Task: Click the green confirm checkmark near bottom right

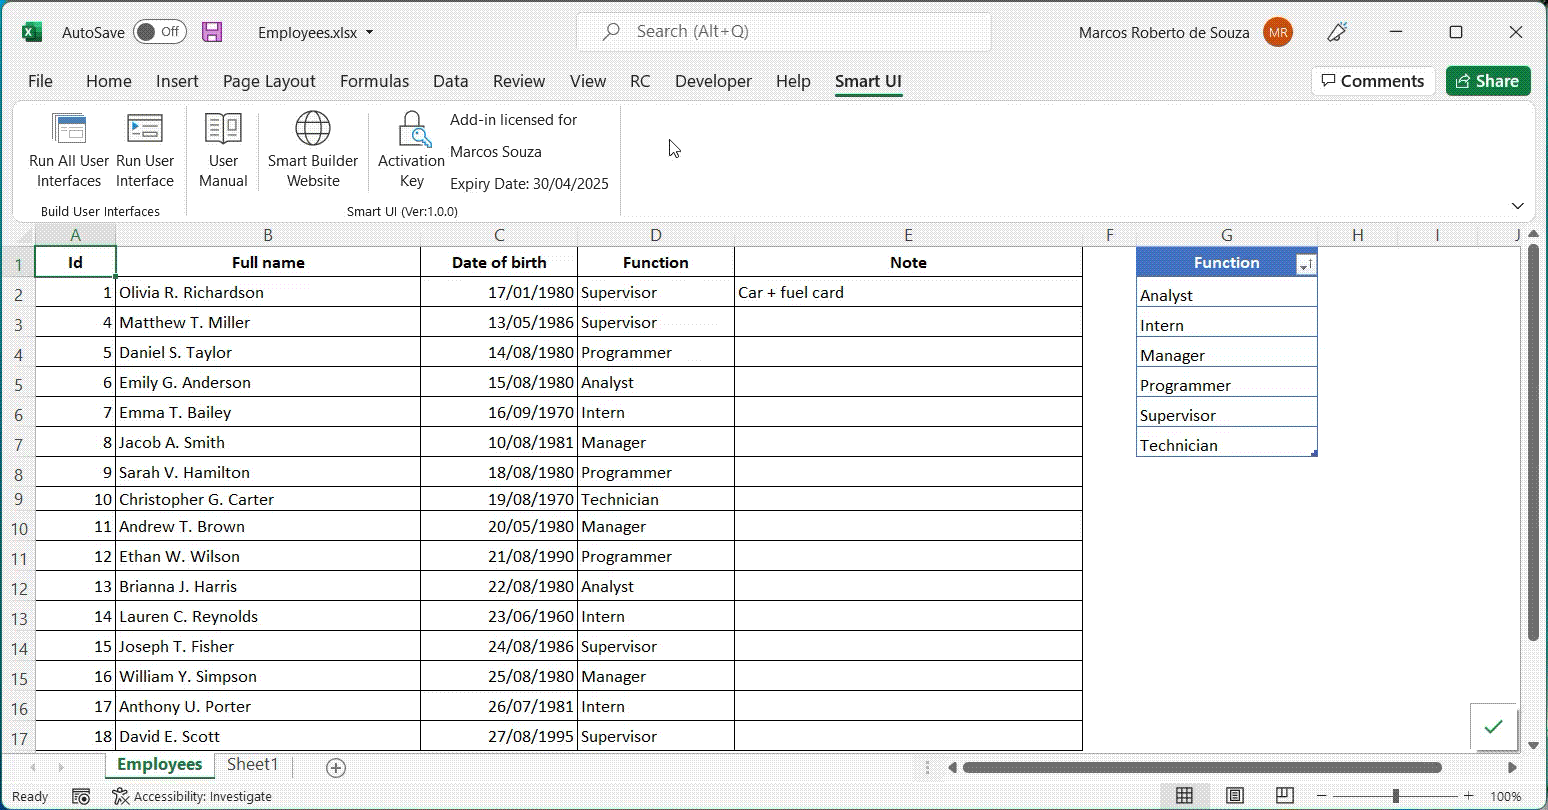Action: click(x=1494, y=728)
